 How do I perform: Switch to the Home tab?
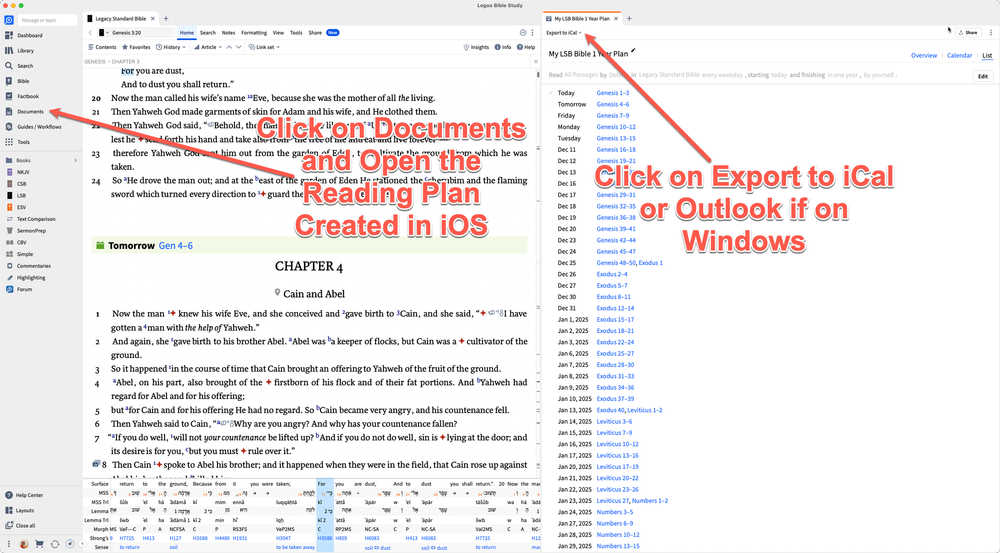(187, 33)
